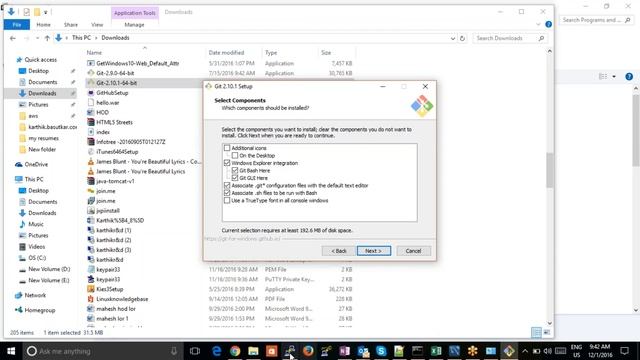Open Excel from the taskbar
The width and height of the screenshot is (640, 360).
click(436, 351)
